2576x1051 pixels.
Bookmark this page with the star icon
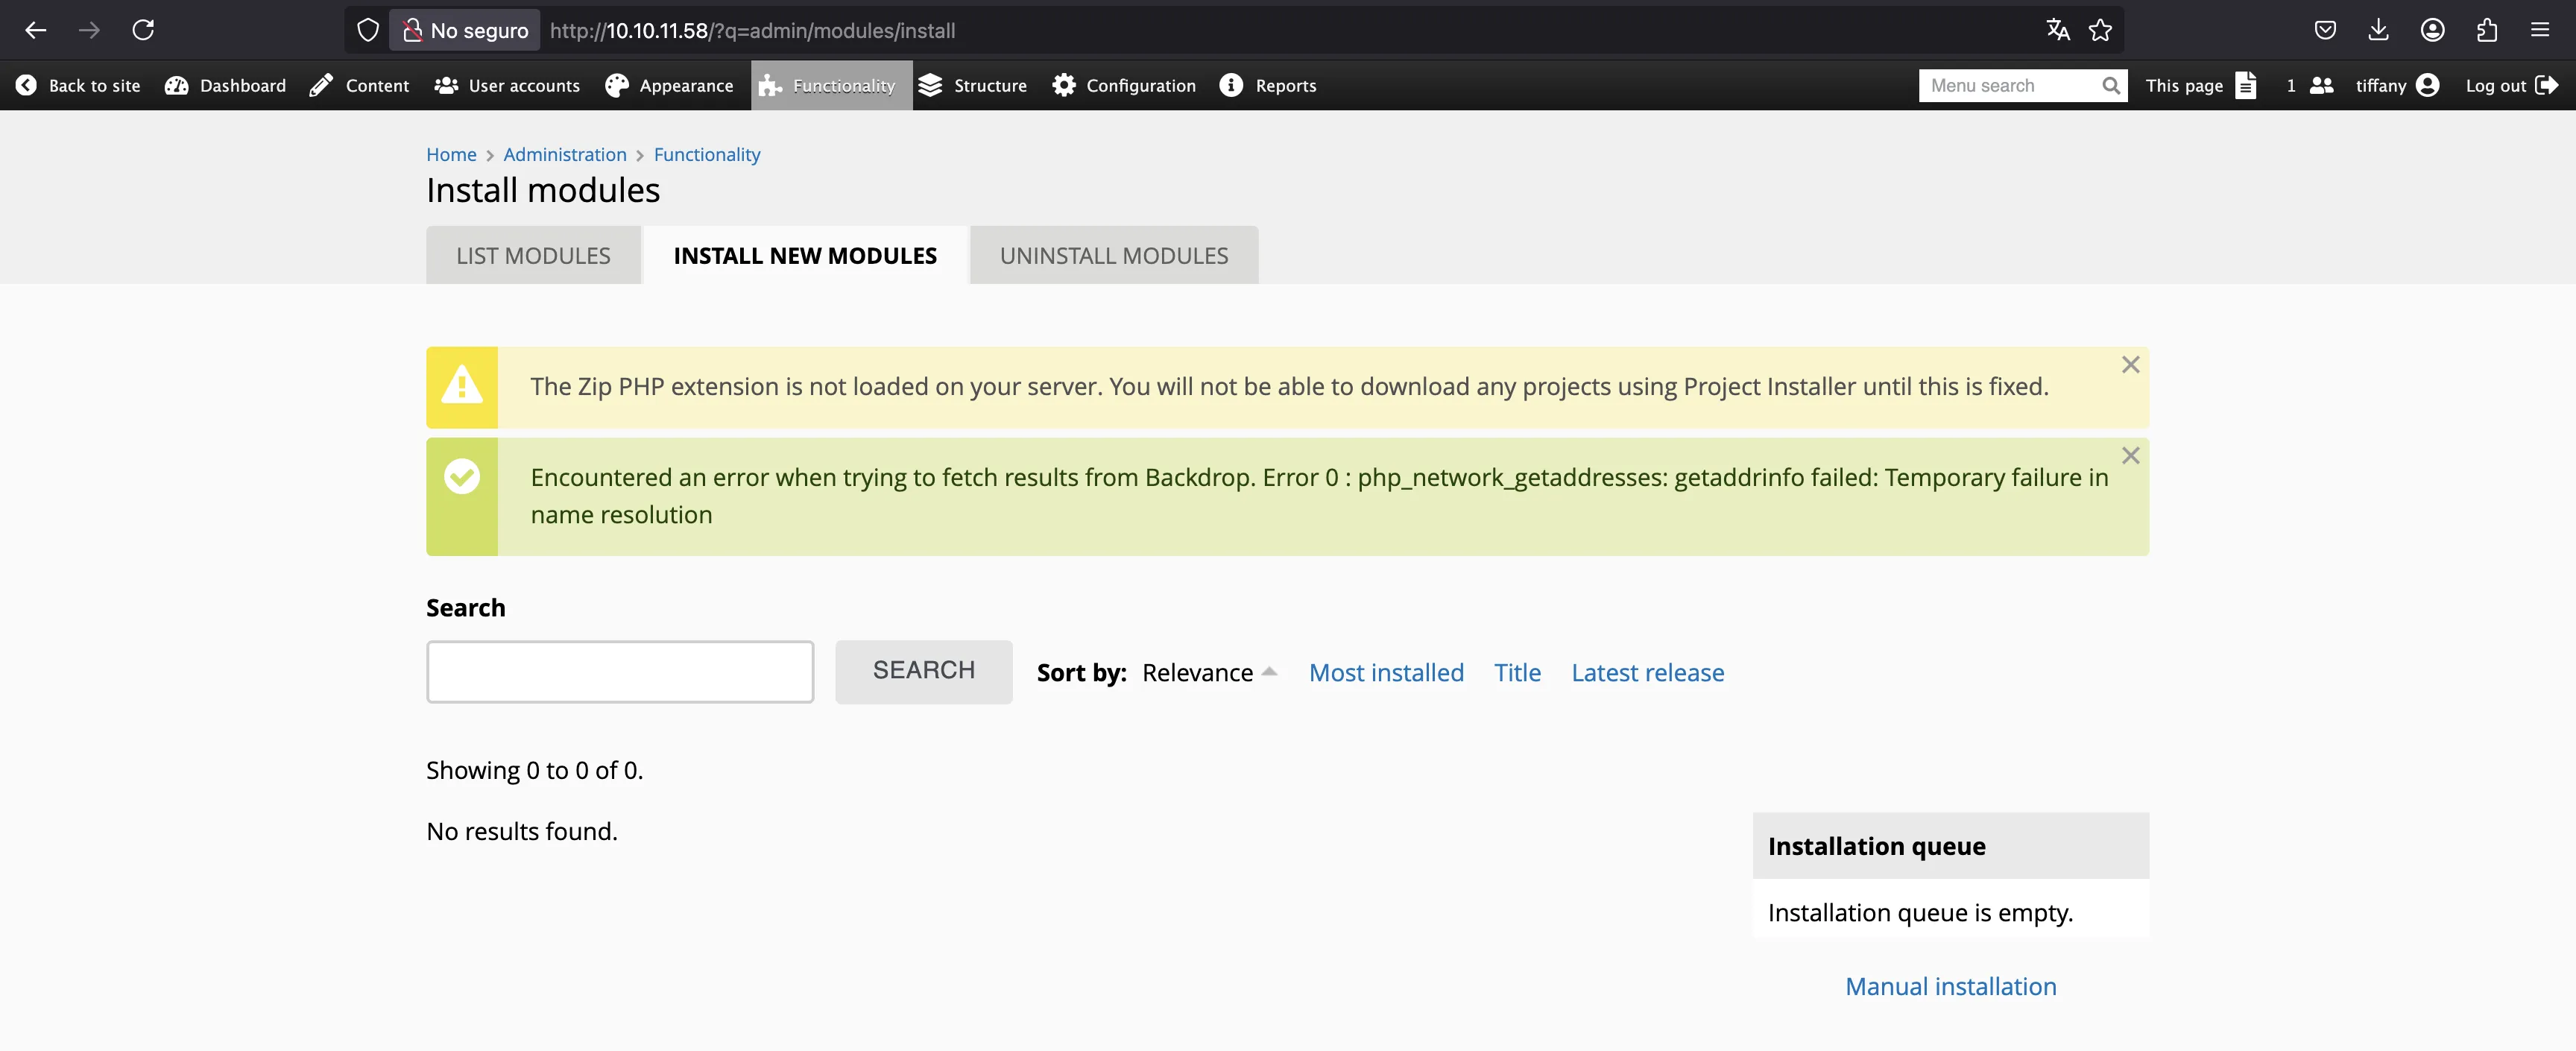[2100, 30]
